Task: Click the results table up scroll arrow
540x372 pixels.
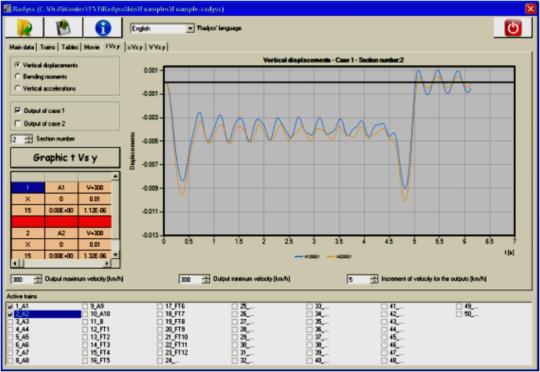Action: tap(115, 176)
